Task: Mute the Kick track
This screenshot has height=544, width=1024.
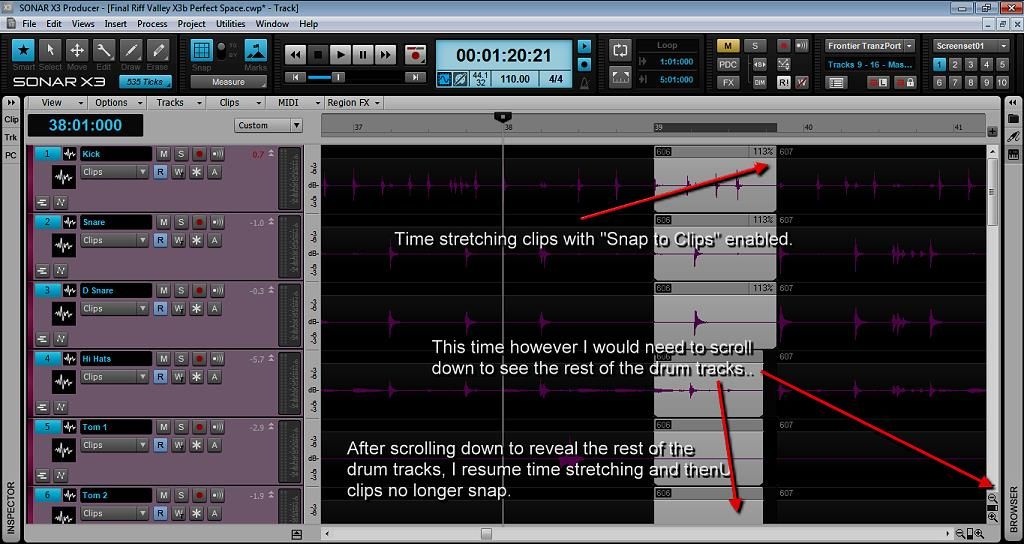Action: (x=163, y=154)
